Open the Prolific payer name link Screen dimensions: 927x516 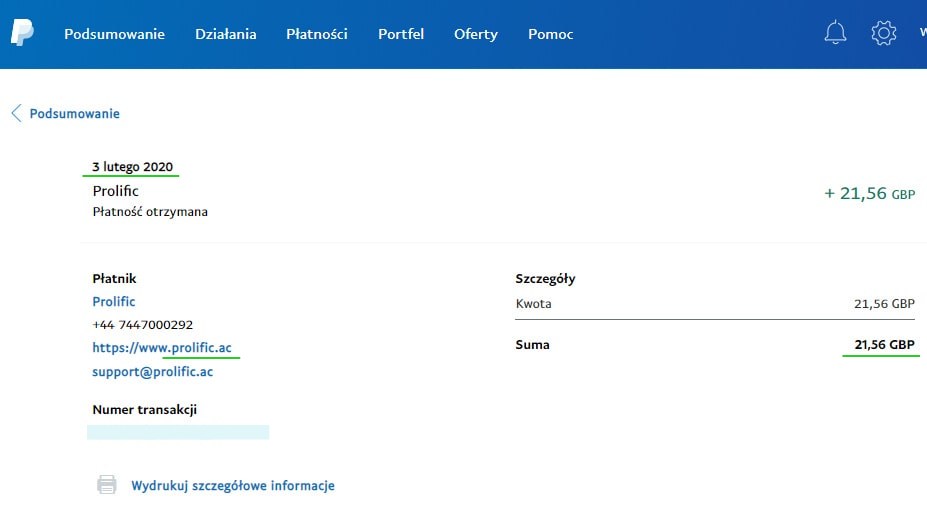pos(114,301)
